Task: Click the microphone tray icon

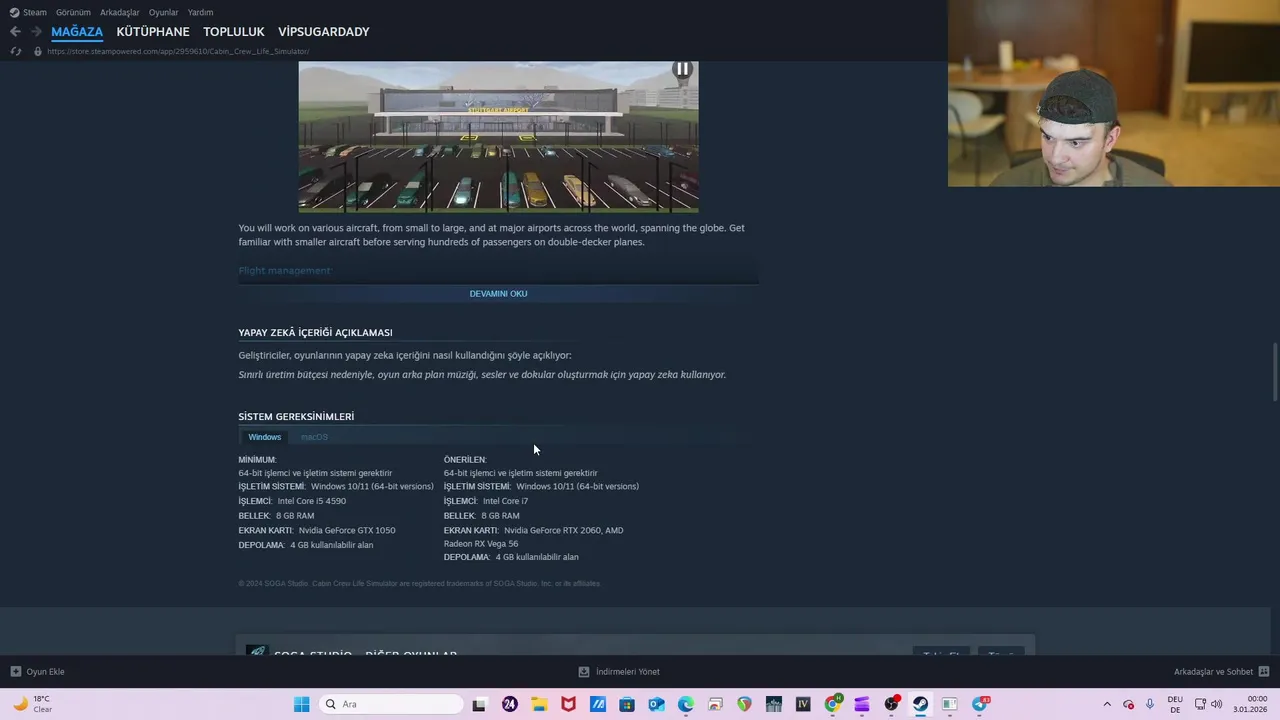Action: pyautogui.click(x=1150, y=704)
